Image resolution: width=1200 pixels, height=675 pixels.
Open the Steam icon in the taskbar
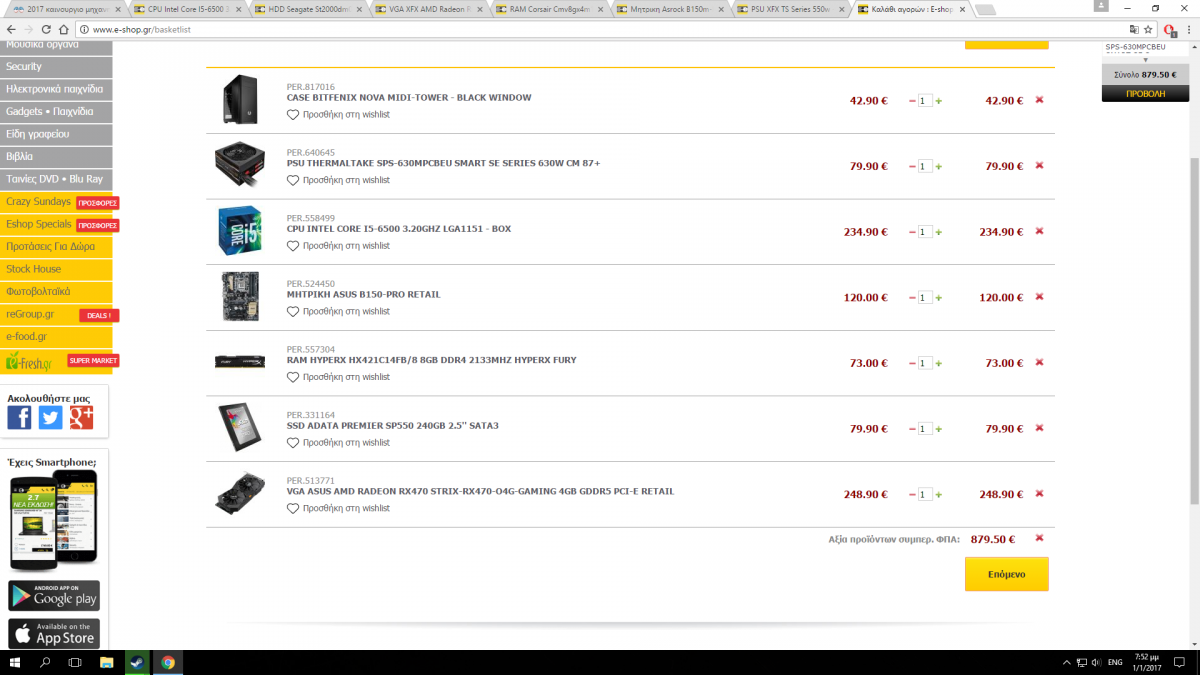click(136, 662)
